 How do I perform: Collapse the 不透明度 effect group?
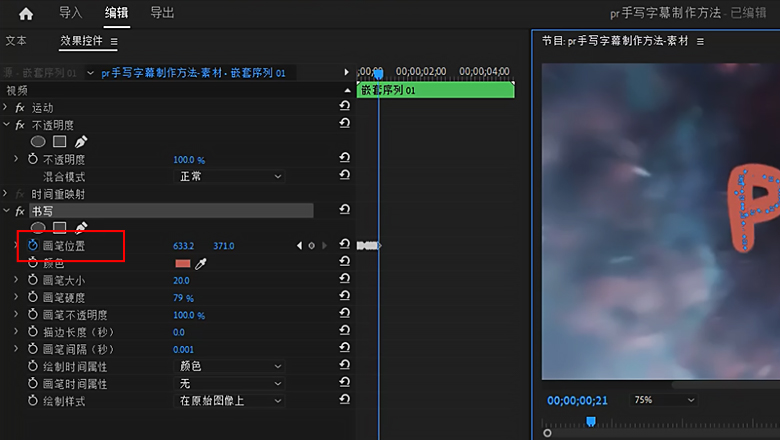(6, 125)
